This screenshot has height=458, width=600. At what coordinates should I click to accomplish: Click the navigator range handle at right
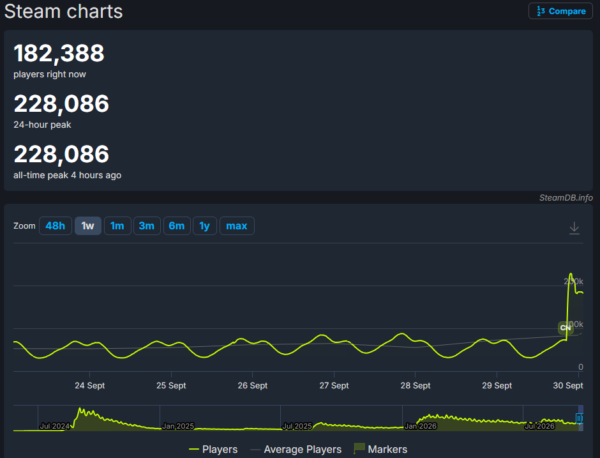579,418
